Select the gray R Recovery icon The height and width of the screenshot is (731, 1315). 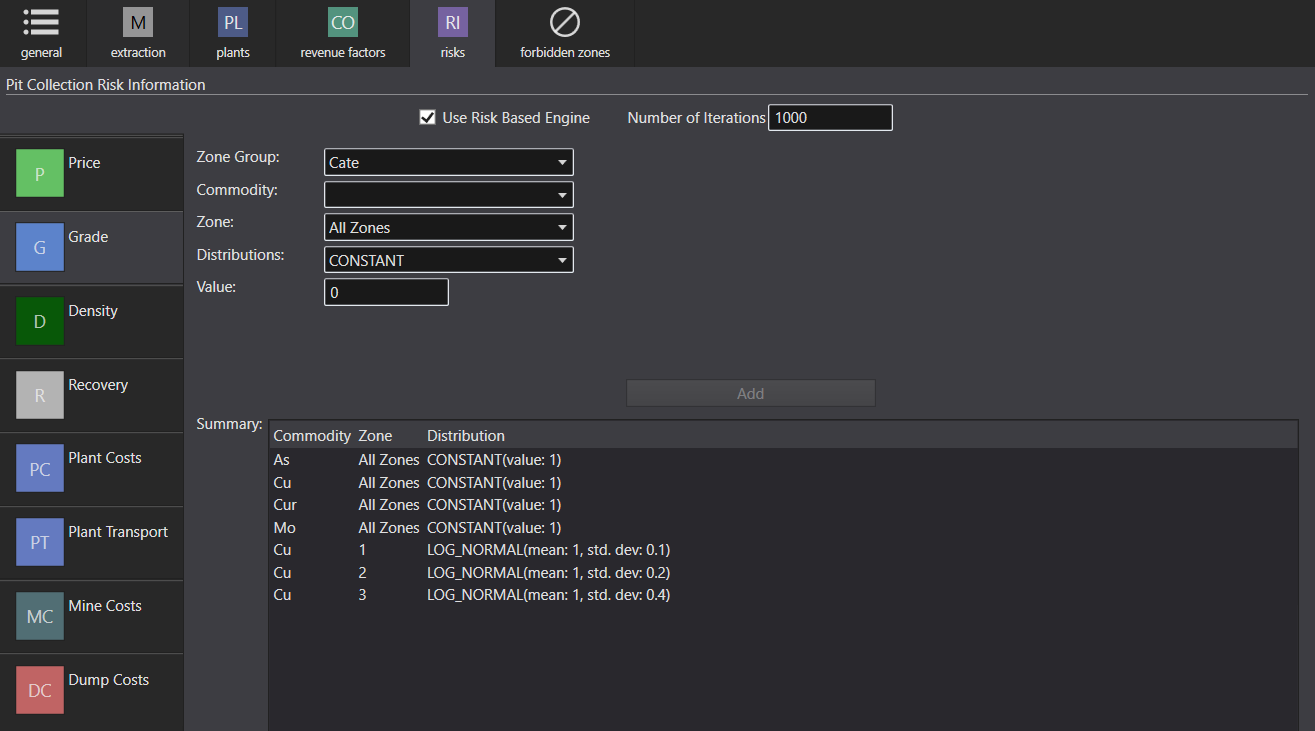tap(40, 395)
